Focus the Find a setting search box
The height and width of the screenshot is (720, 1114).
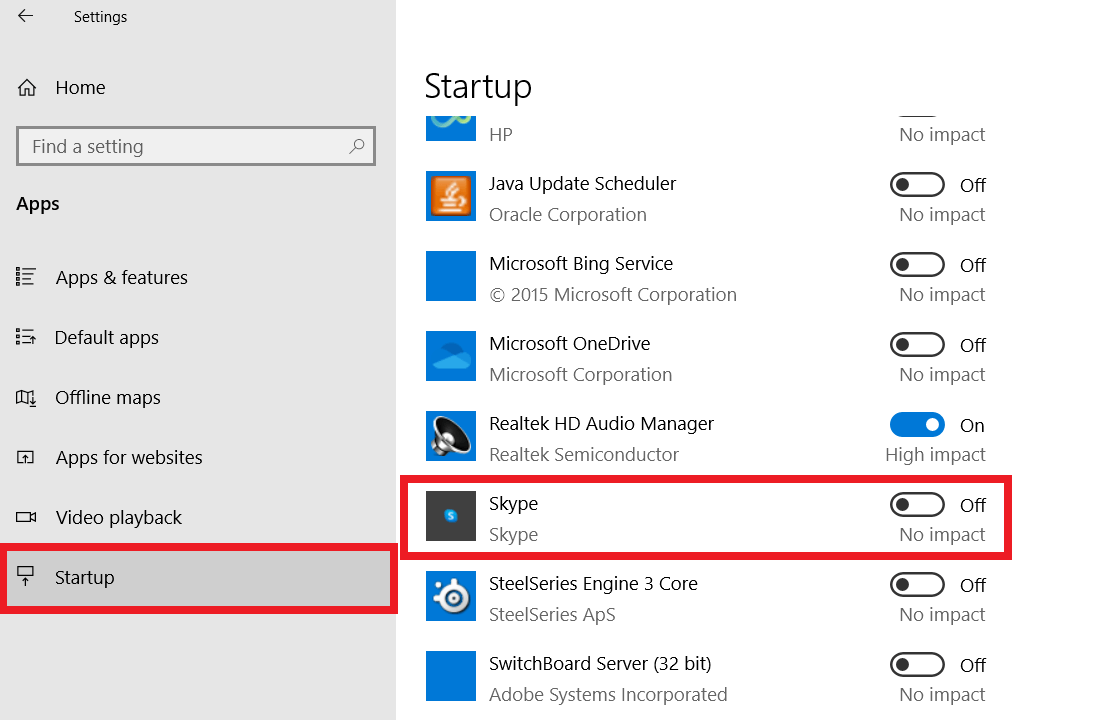pyautogui.click(x=195, y=146)
